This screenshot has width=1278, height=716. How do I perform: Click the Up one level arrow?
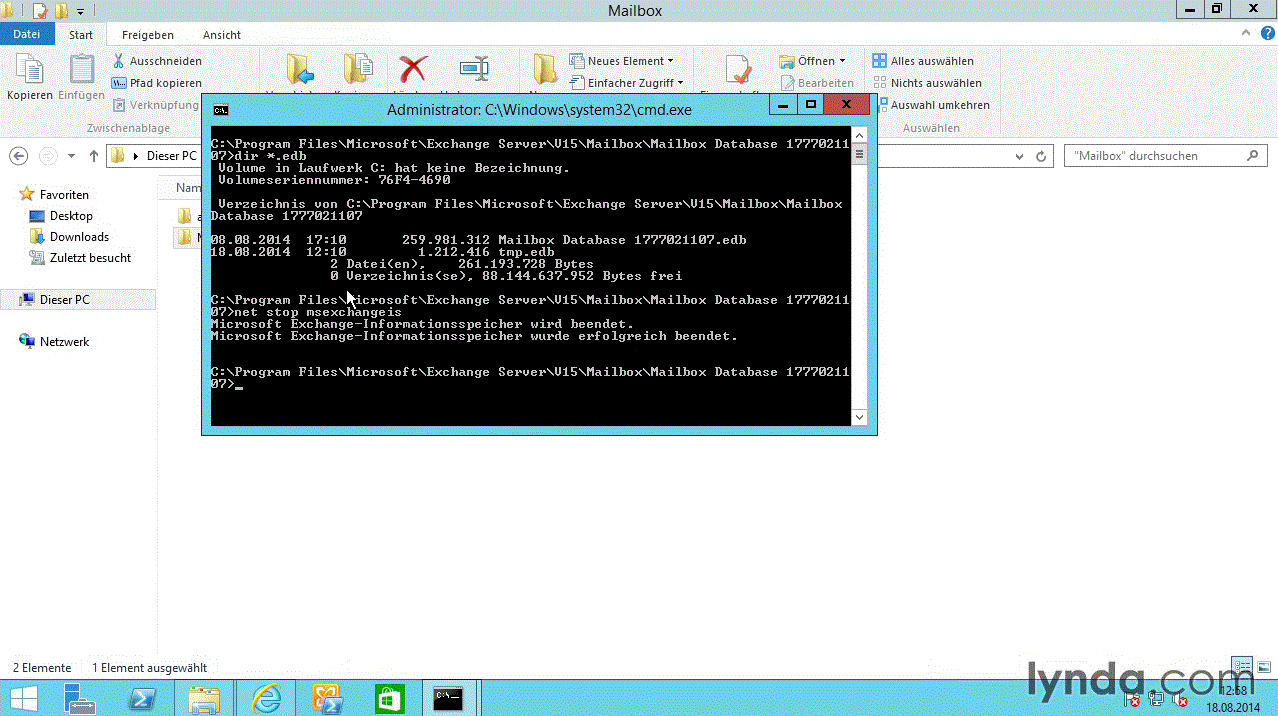[x=94, y=156]
